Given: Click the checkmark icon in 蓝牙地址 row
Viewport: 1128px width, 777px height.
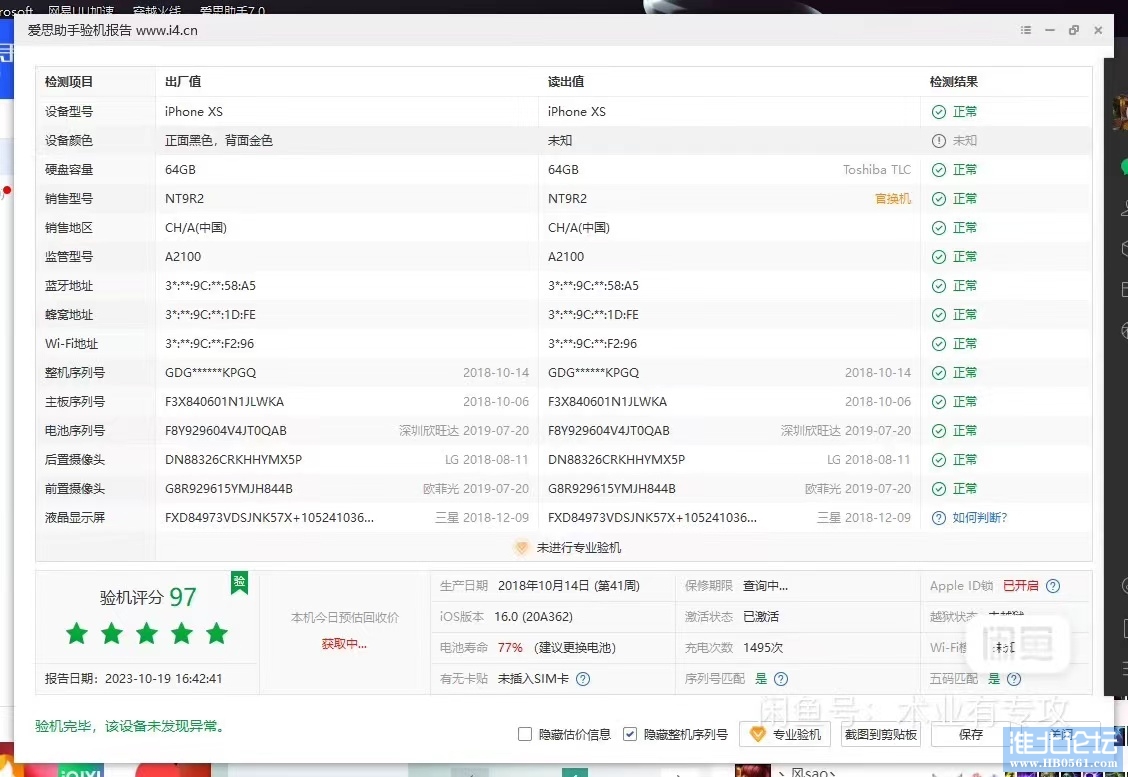Looking at the screenshot, I should tap(939, 286).
